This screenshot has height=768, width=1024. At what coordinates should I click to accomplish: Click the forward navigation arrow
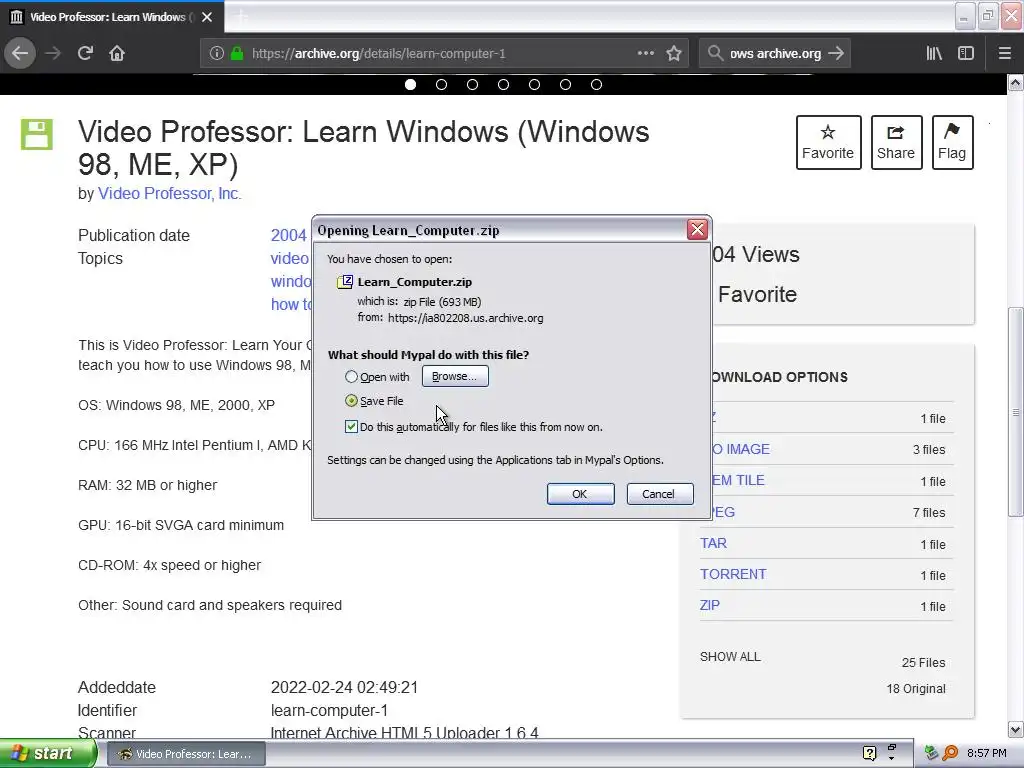click(x=53, y=53)
